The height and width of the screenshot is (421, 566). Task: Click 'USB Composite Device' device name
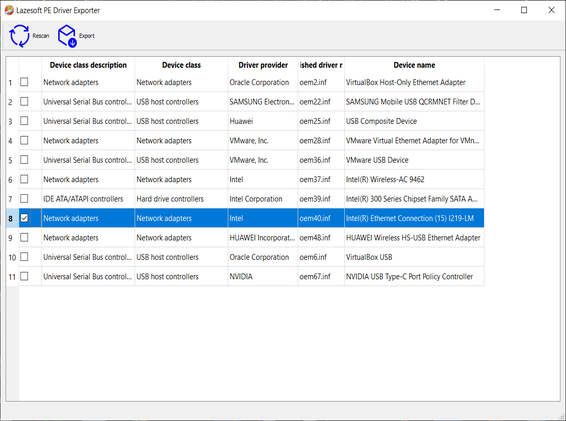(x=414, y=121)
